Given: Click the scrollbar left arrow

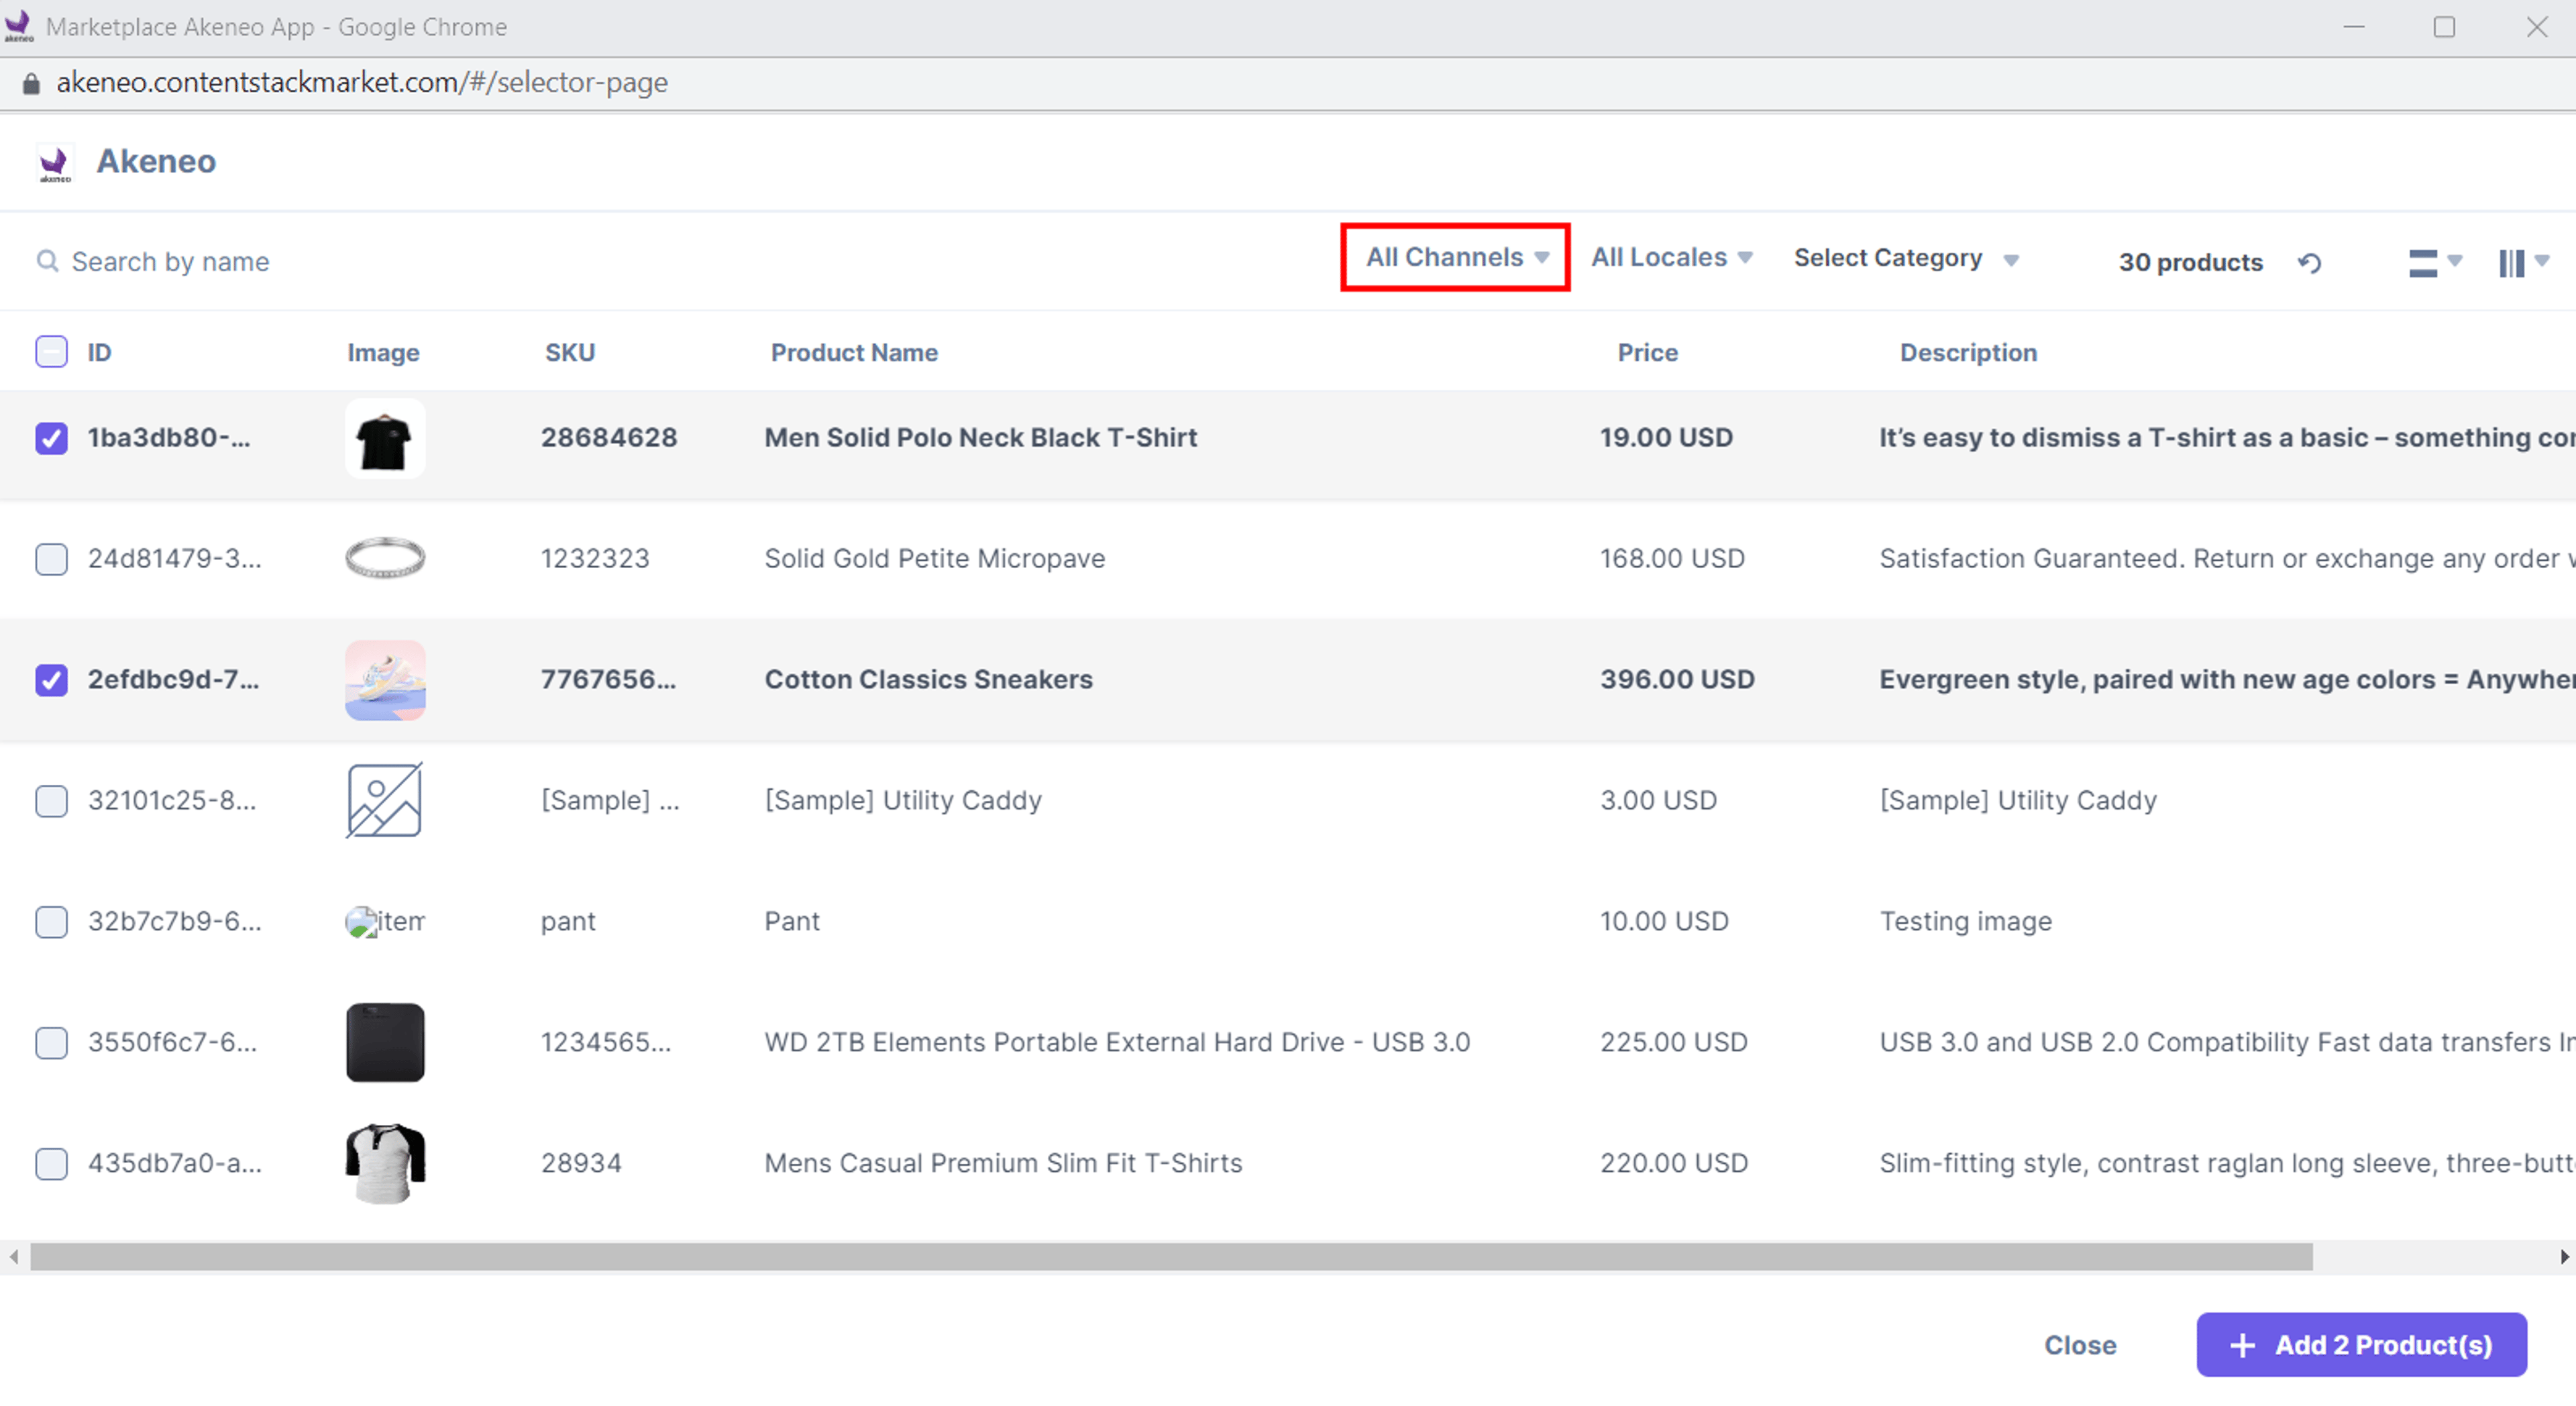Looking at the screenshot, I should click(x=13, y=1257).
